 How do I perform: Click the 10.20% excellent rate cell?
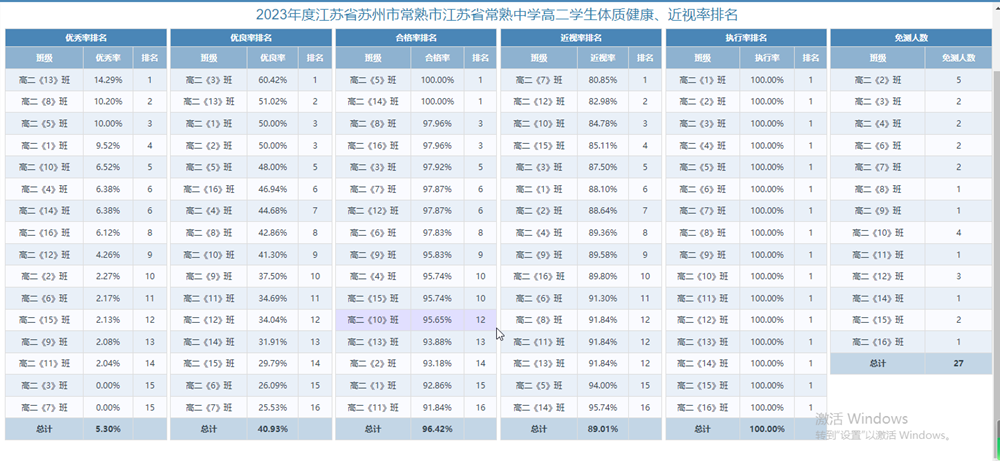108,102
